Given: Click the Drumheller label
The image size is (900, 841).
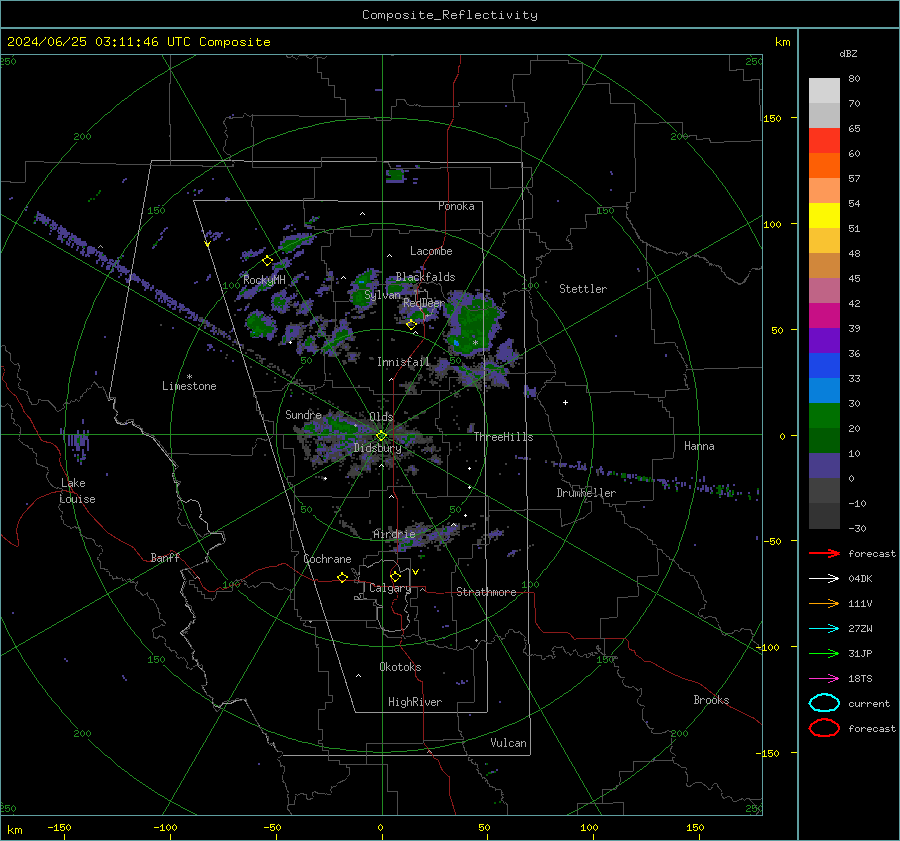Looking at the screenshot, I should pyautogui.click(x=586, y=493).
